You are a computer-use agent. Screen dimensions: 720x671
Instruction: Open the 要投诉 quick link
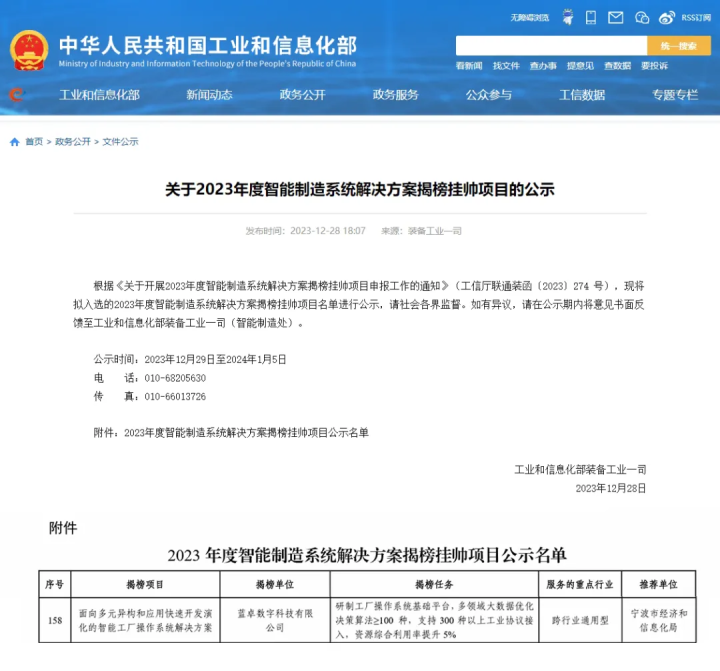[654, 66]
